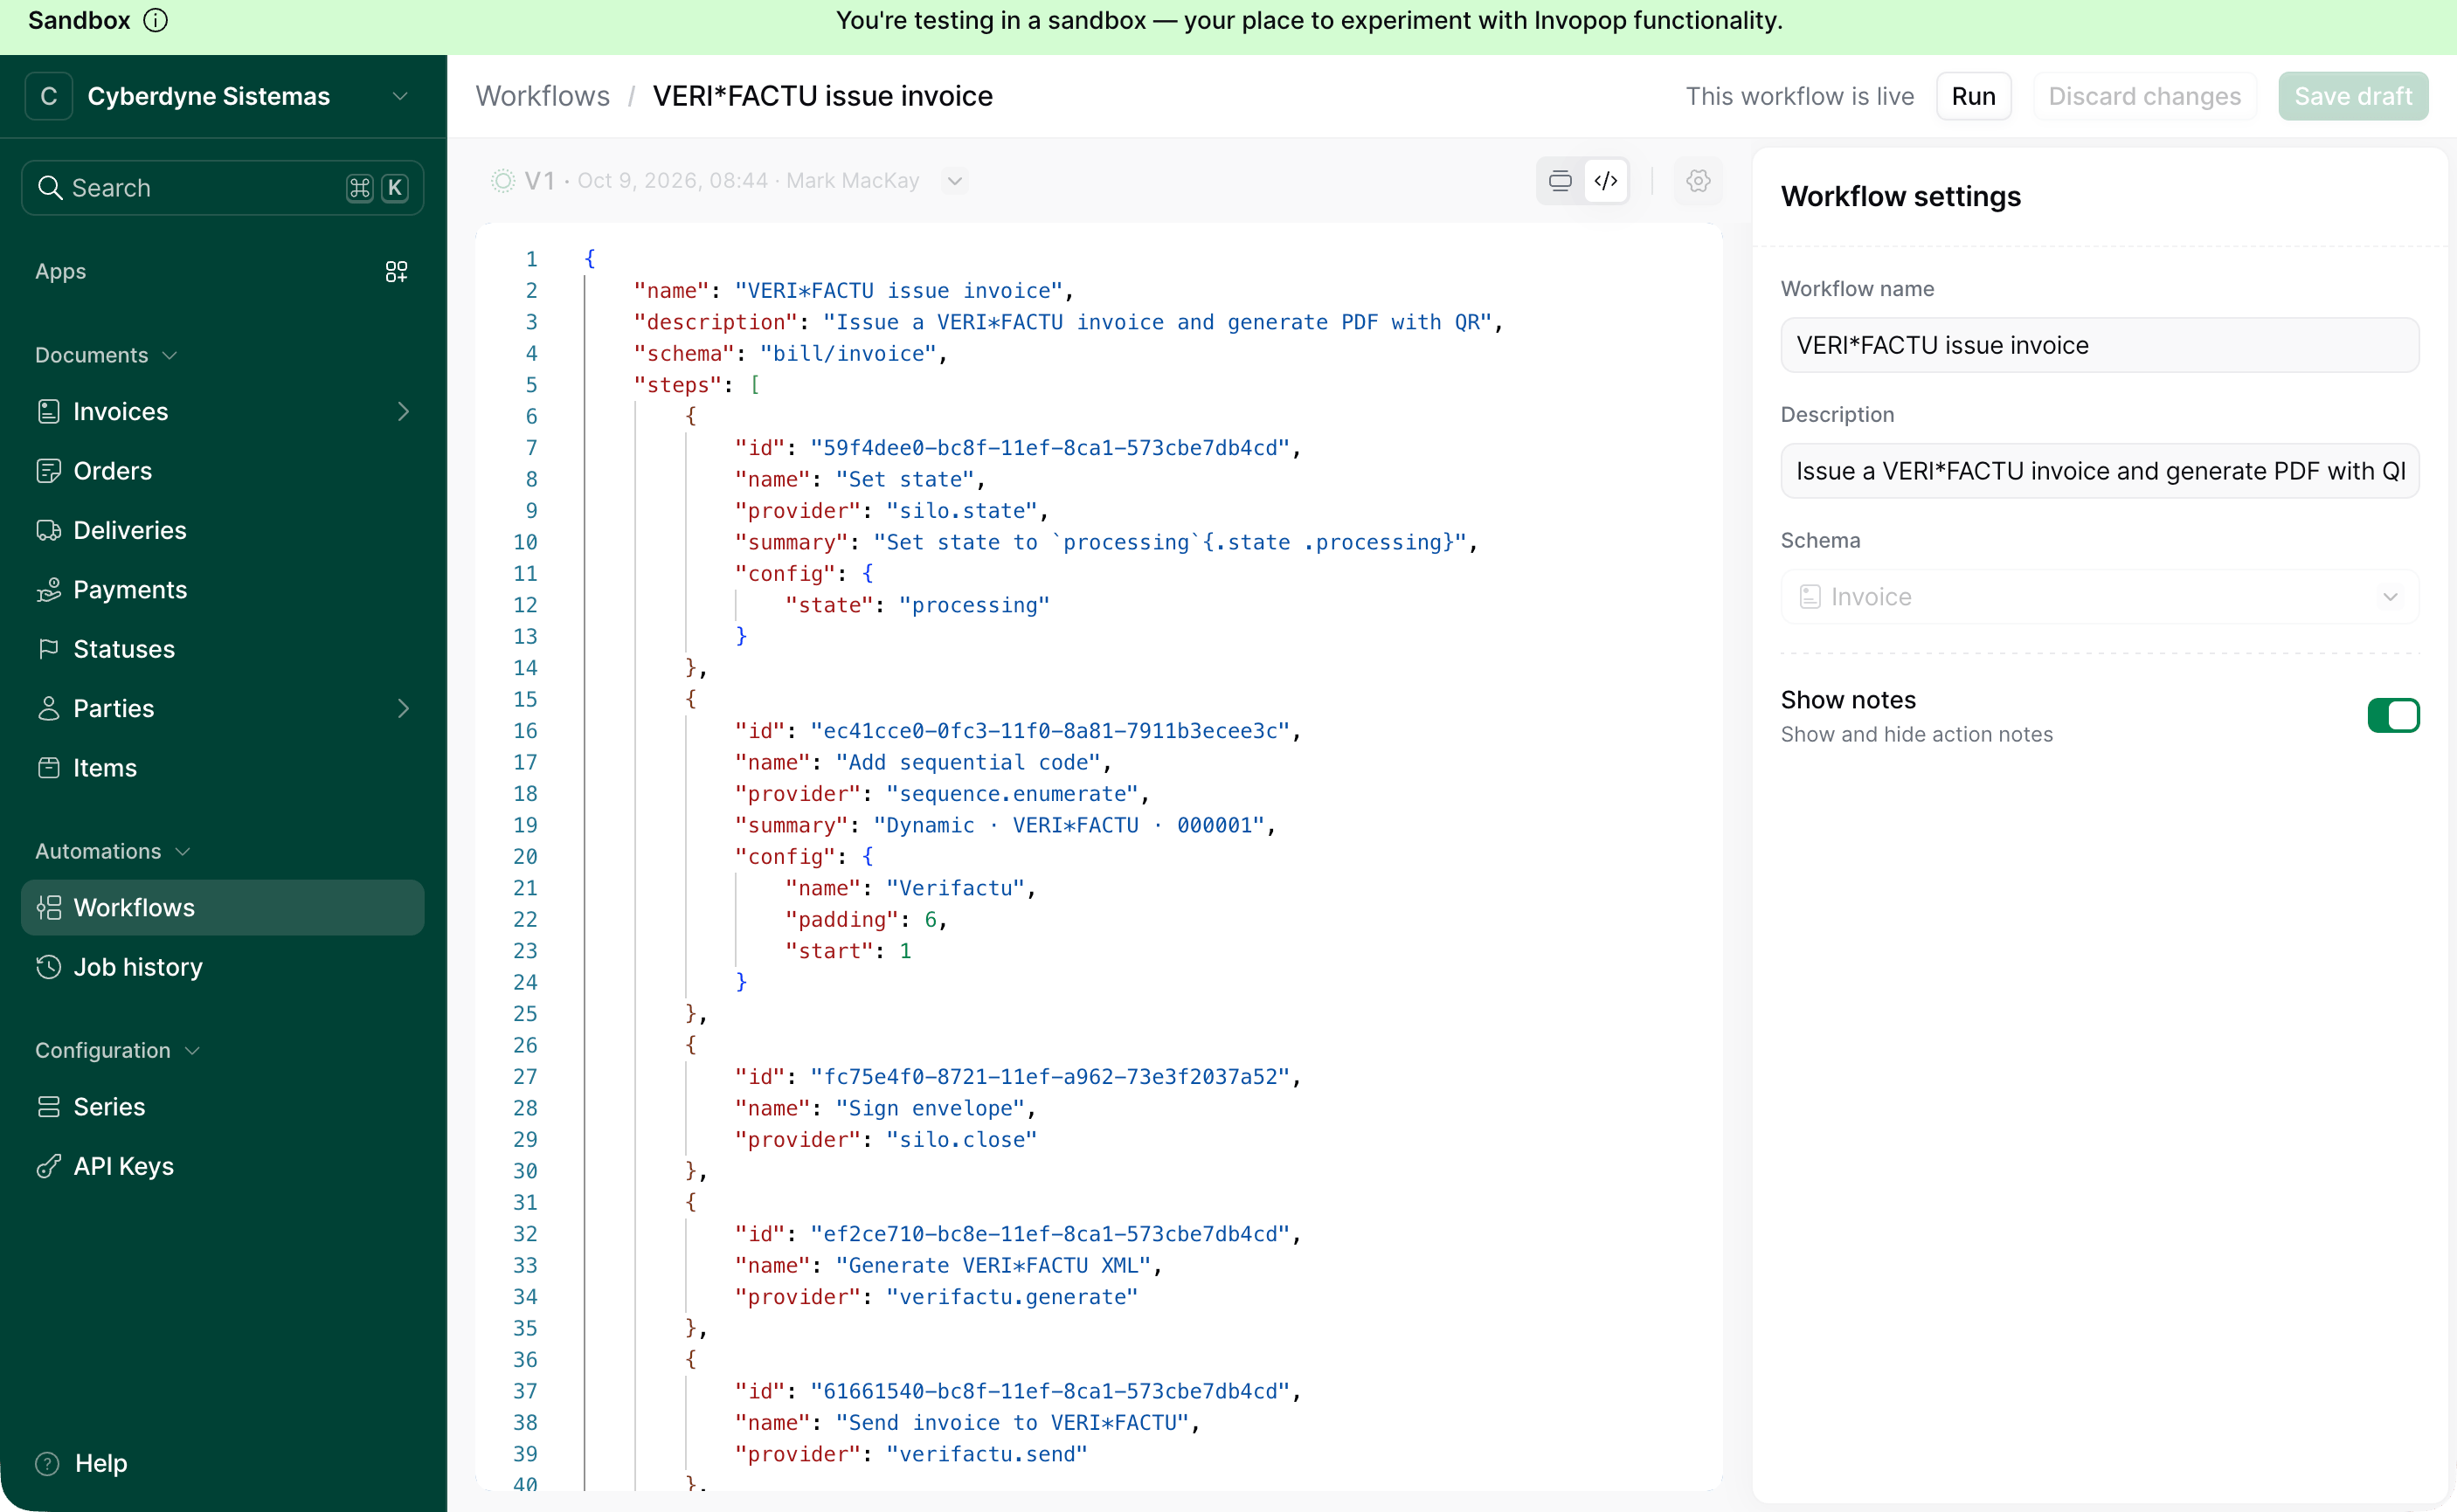Open the V1 version selector chevron

955,181
